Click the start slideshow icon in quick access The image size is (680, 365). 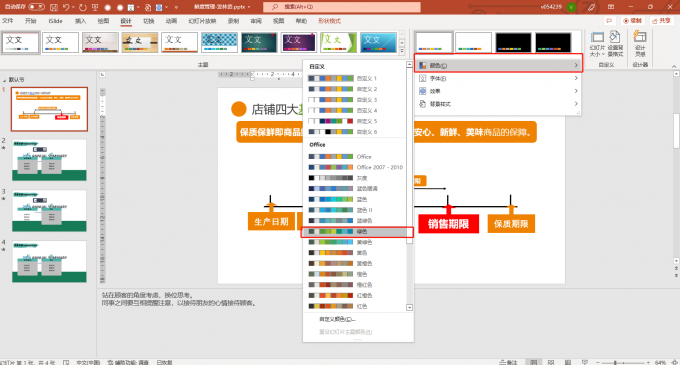[95, 7]
